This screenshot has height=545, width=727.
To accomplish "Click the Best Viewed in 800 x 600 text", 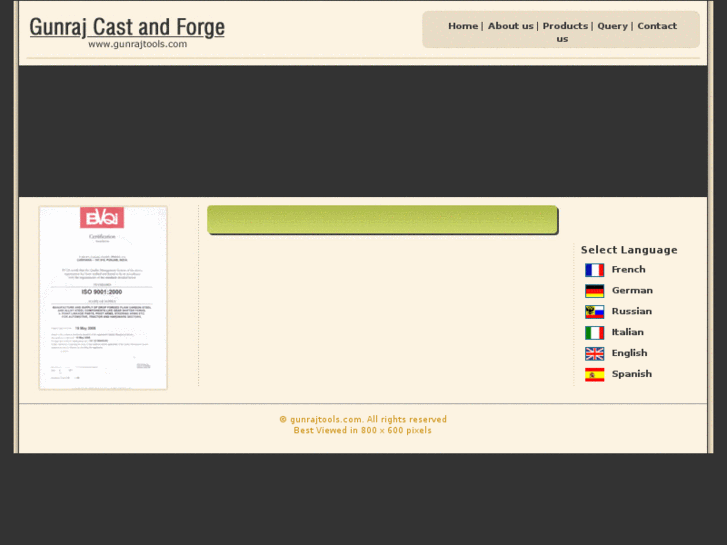I will click(x=363, y=430).
